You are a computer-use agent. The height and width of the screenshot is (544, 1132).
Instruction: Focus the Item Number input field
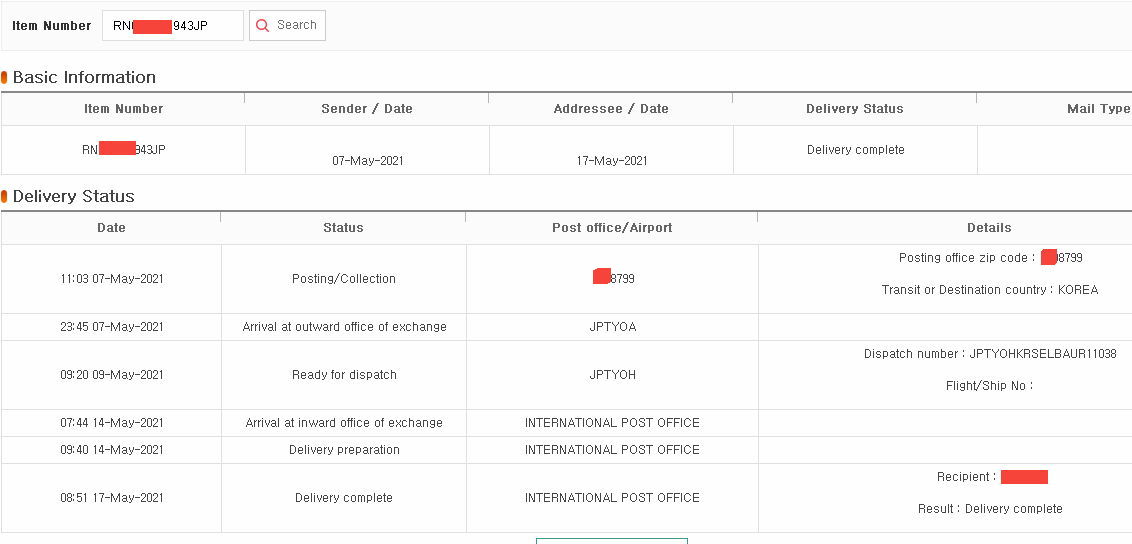coord(173,25)
